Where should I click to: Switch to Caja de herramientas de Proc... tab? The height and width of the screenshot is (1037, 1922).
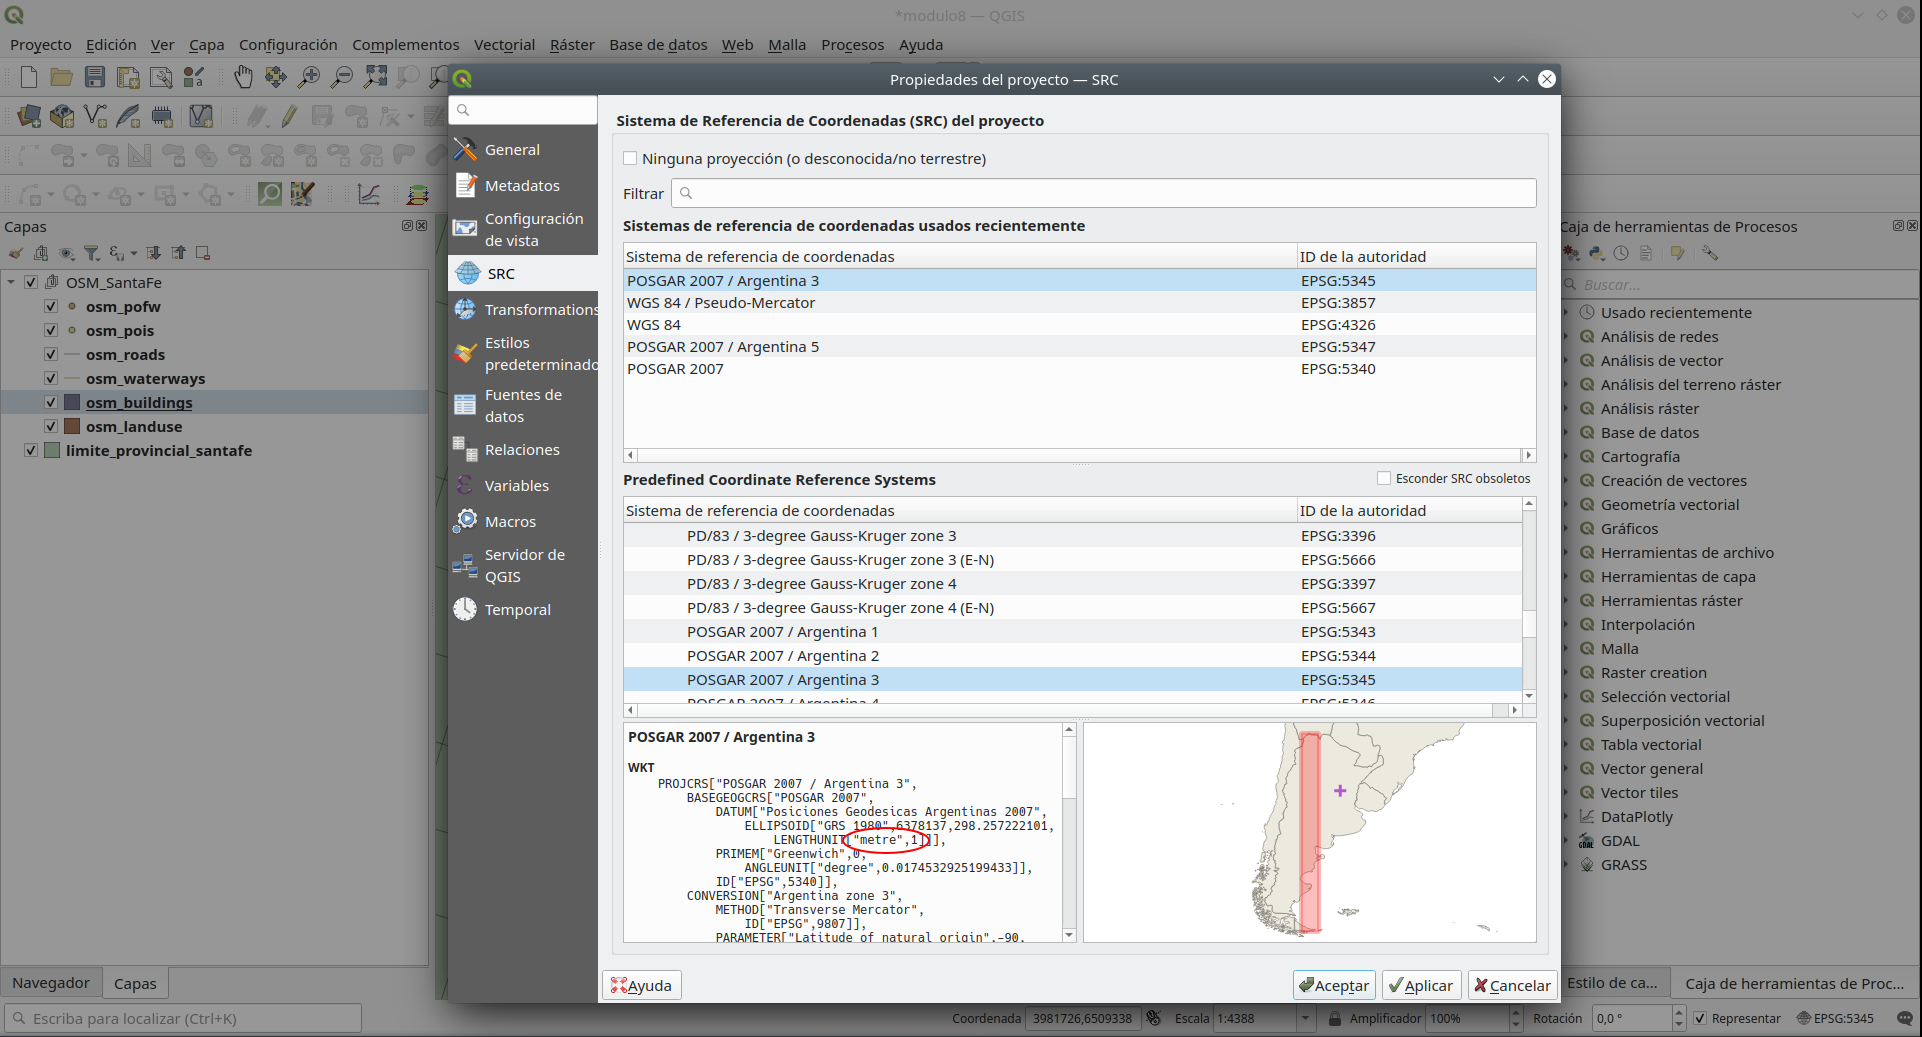[x=1795, y=983]
